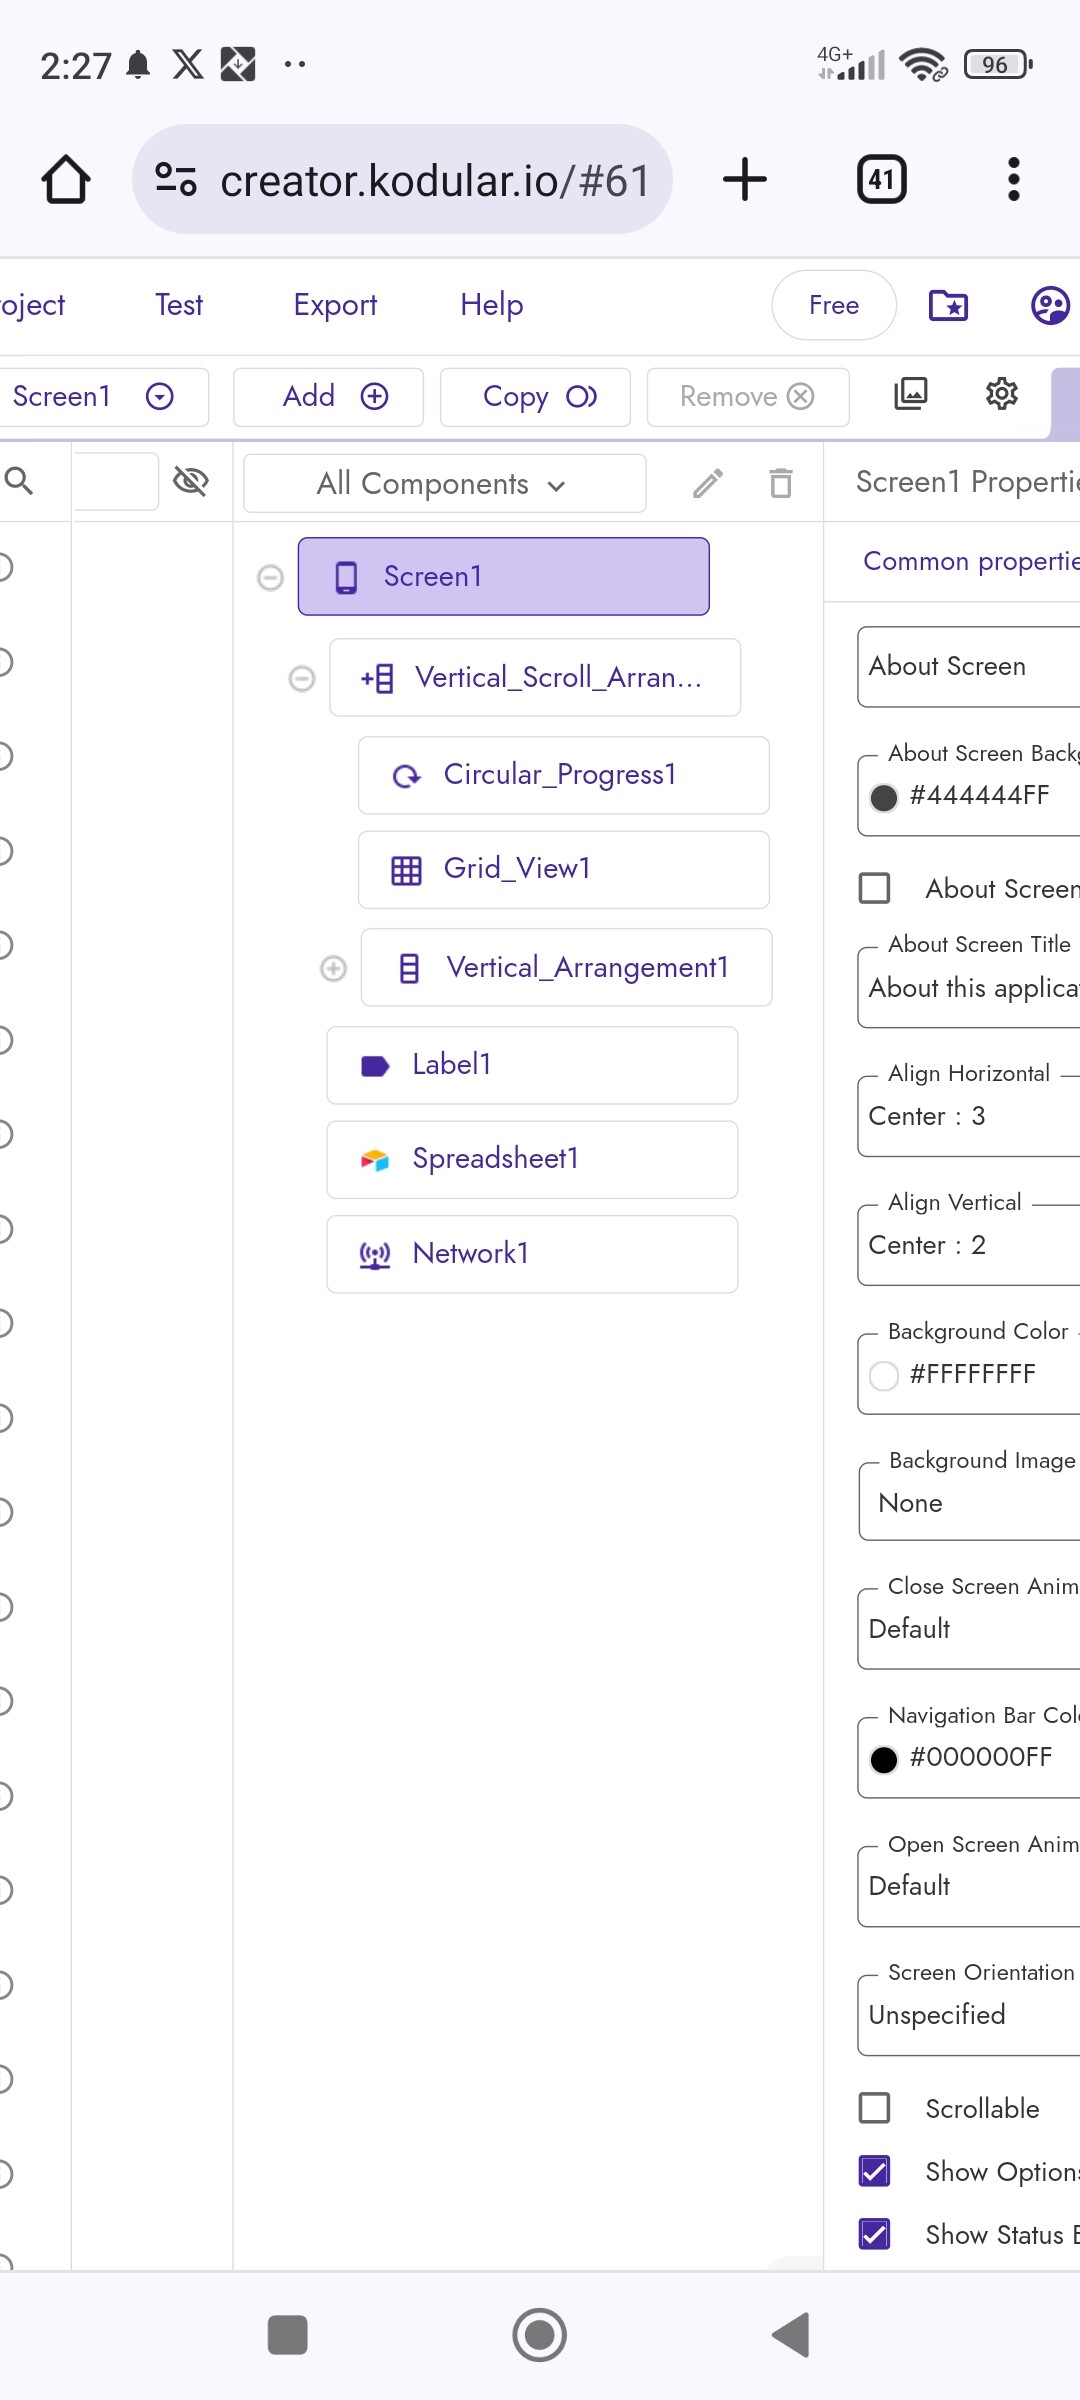Open the Export menu
The height and width of the screenshot is (2400, 1080).
point(335,305)
